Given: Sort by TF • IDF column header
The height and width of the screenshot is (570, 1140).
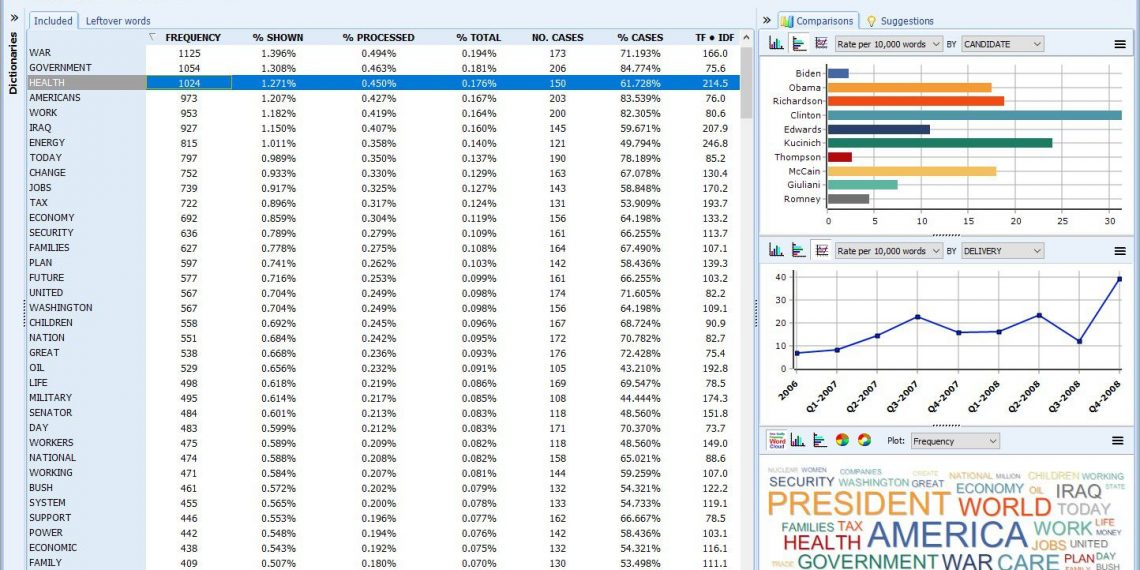Looking at the screenshot, I should tap(714, 37).
